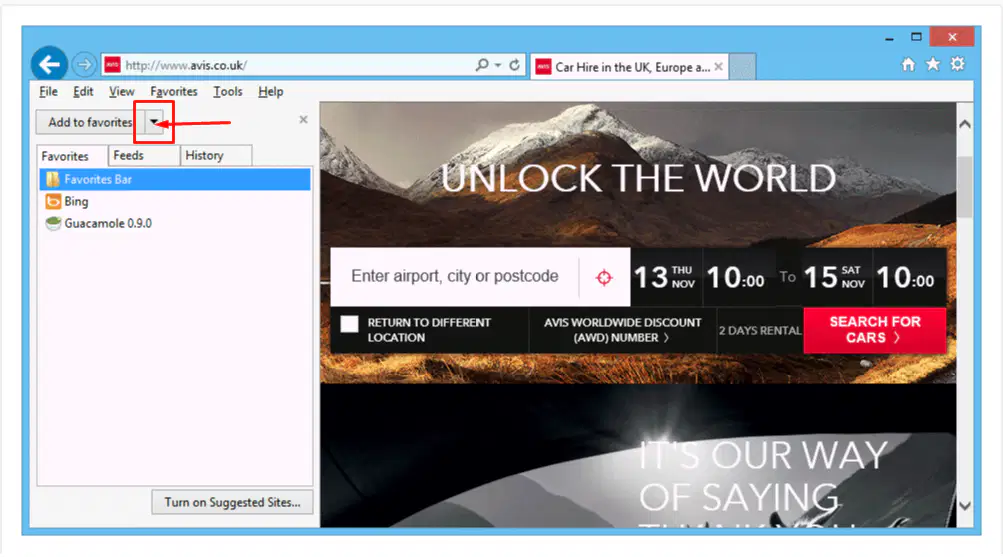Open the address bar autocomplete dropdown arrow

point(498,65)
